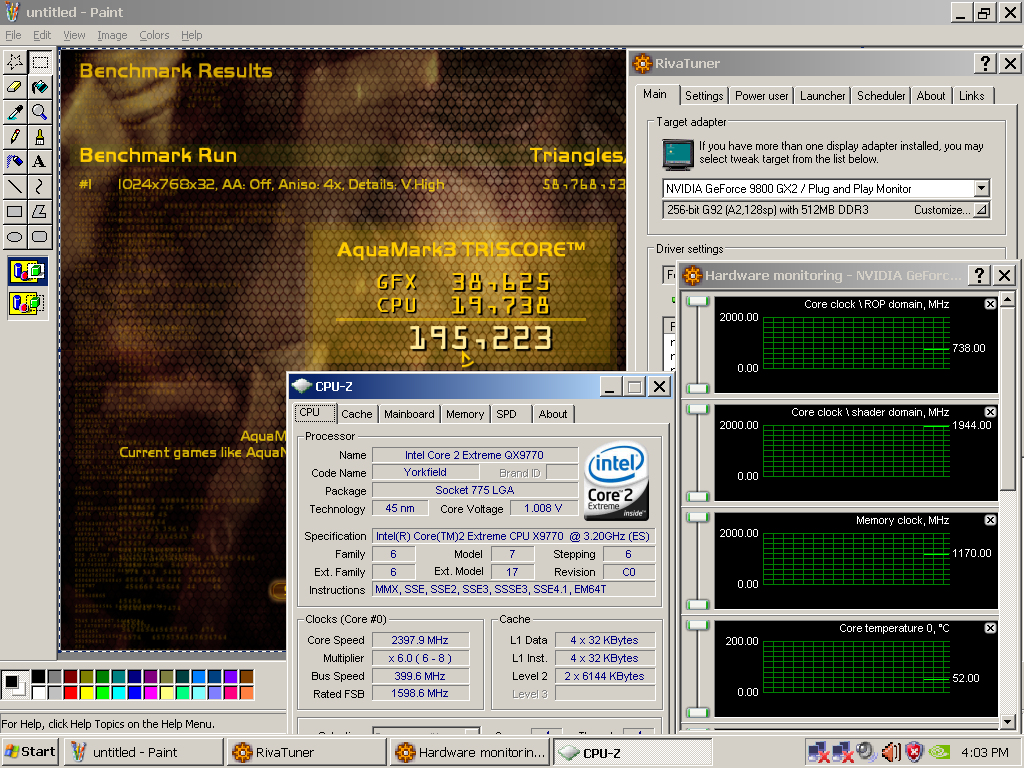Click the volume speaker tray icon

pos(891,752)
